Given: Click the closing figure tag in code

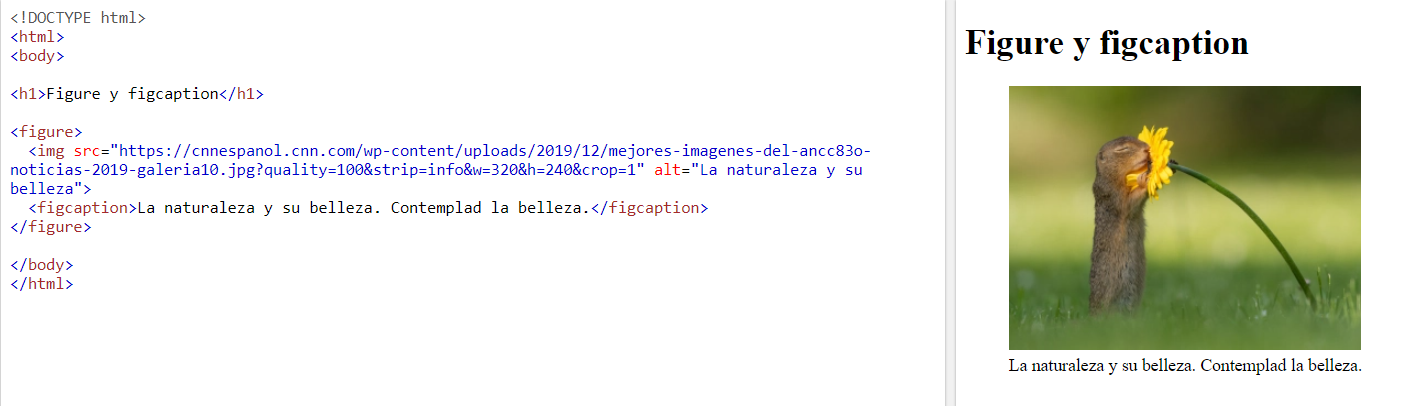Looking at the screenshot, I should [51, 227].
